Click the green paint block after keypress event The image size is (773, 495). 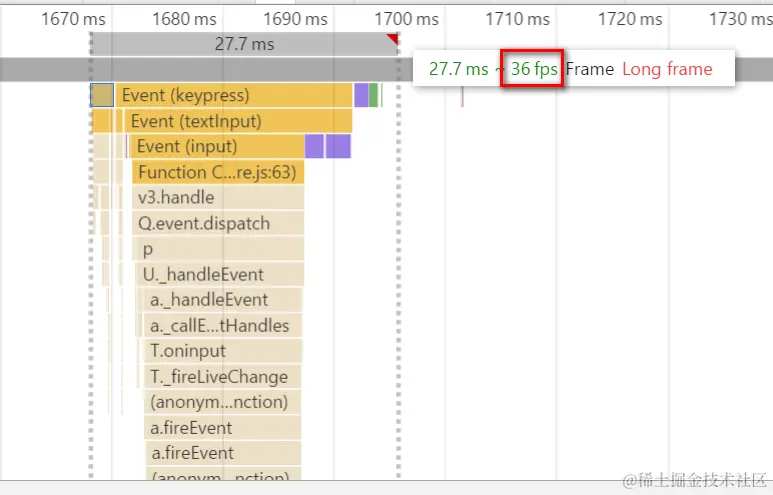pyautogui.click(x=373, y=95)
